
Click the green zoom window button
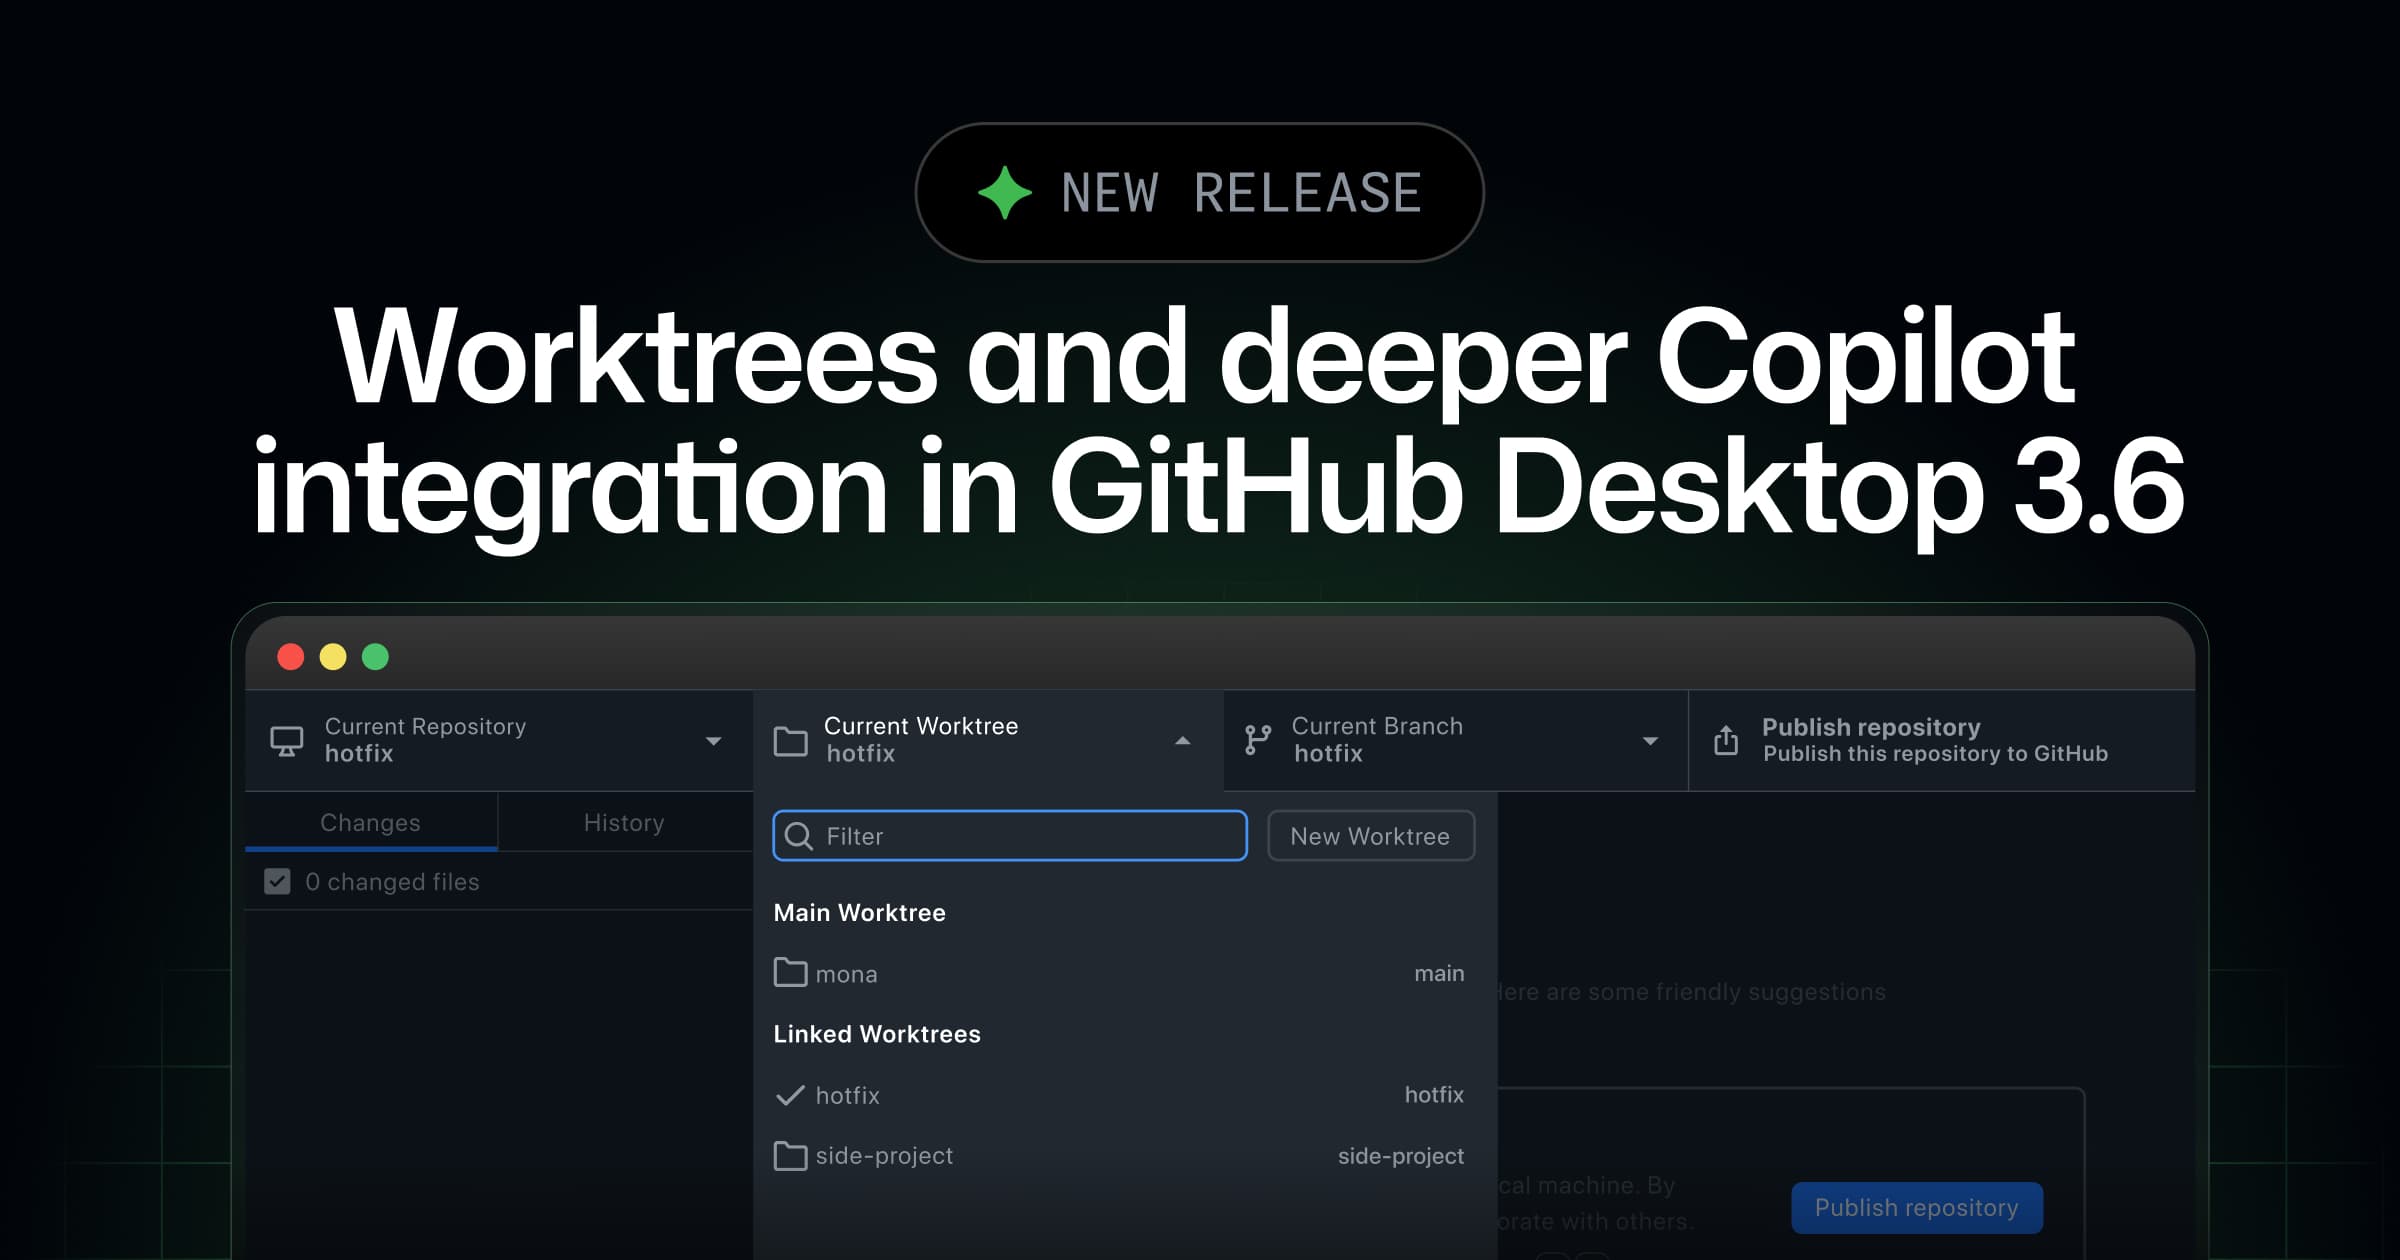tap(375, 657)
